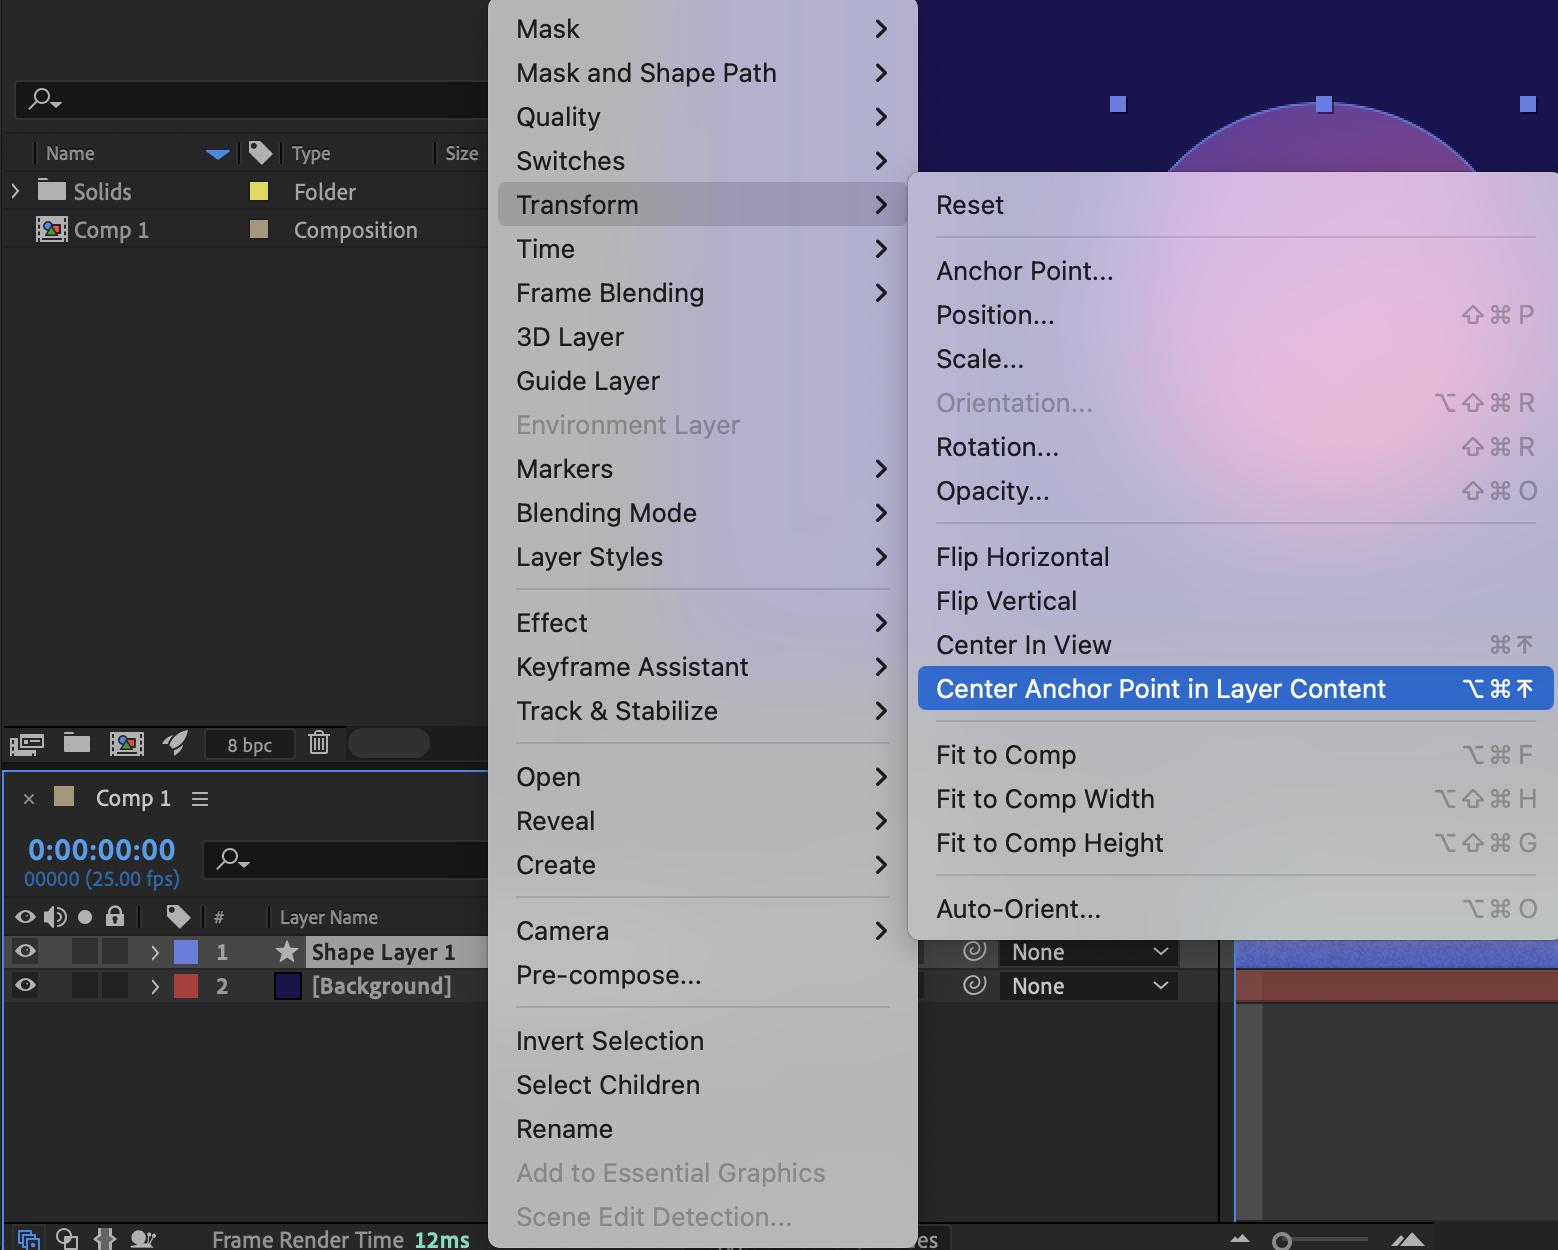Click the timeline zoom out mountain icon
1558x1250 pixels.
[1240, 1239]
